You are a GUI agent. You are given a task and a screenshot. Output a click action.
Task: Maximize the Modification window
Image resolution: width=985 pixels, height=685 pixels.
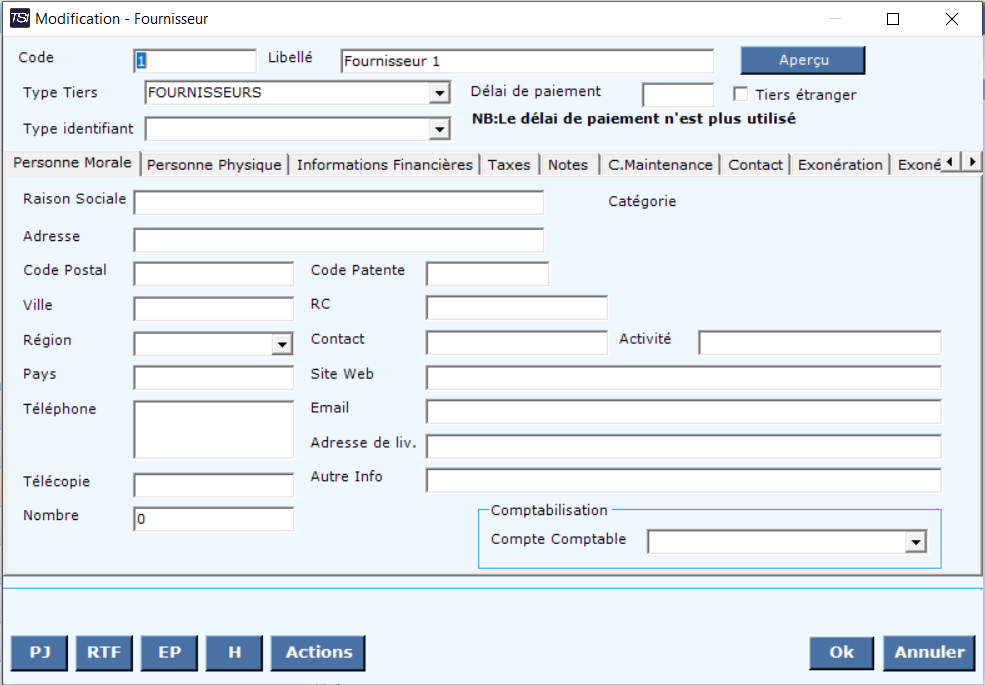pos(893,18)
